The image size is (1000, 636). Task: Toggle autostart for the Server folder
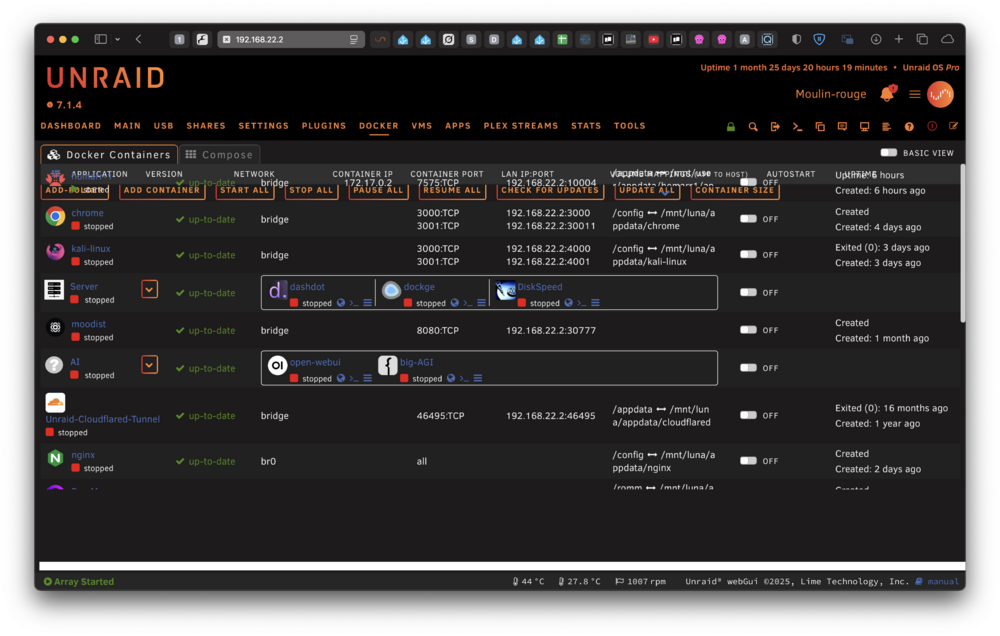(x=748, y=292)
